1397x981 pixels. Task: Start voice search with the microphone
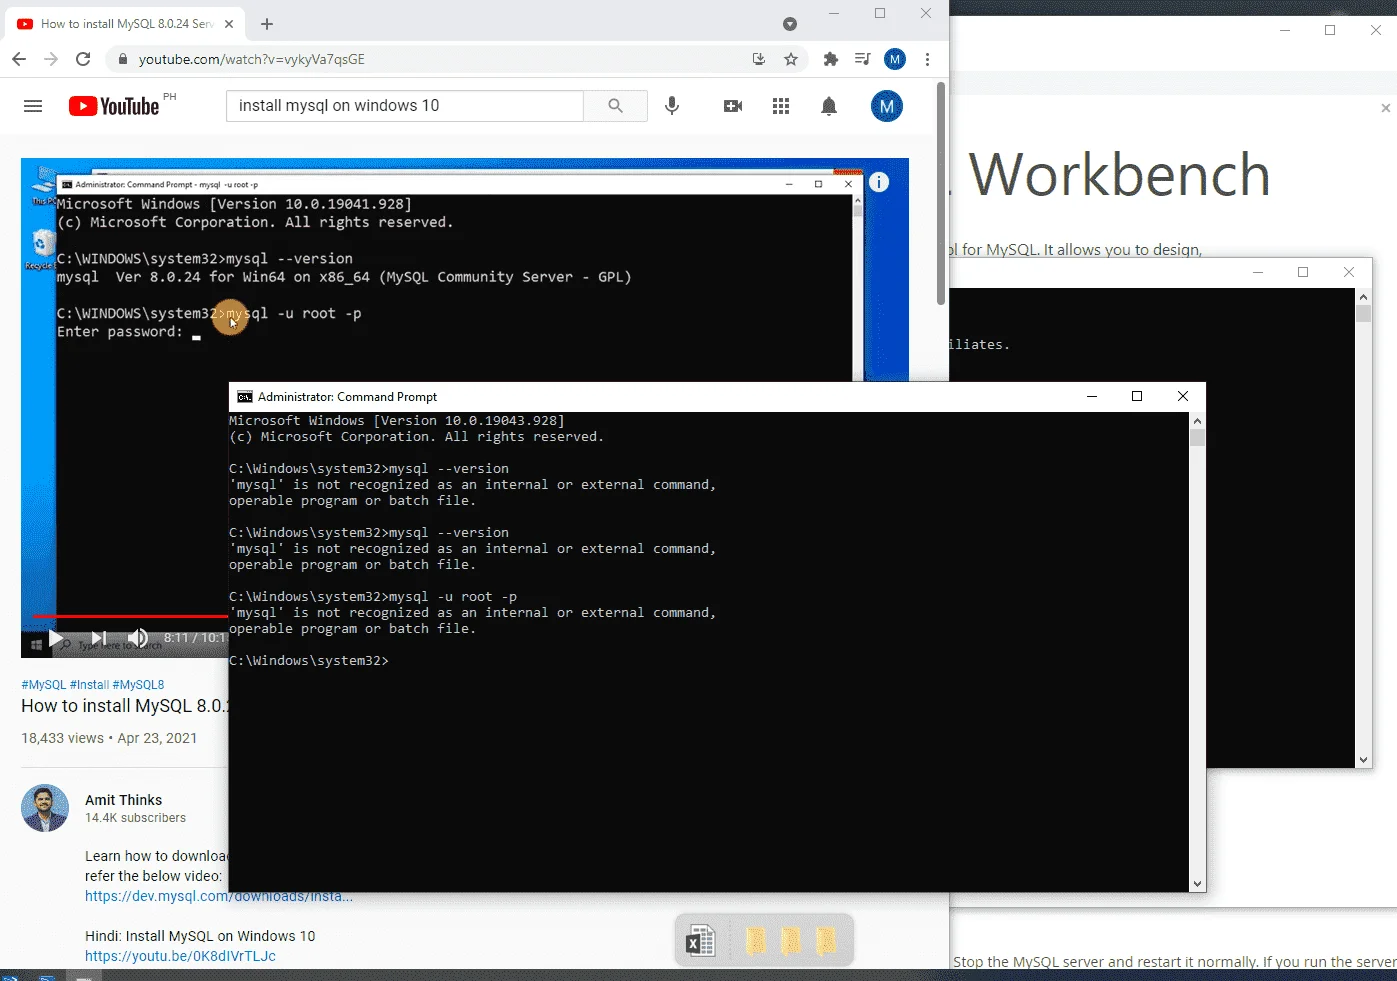672,106
